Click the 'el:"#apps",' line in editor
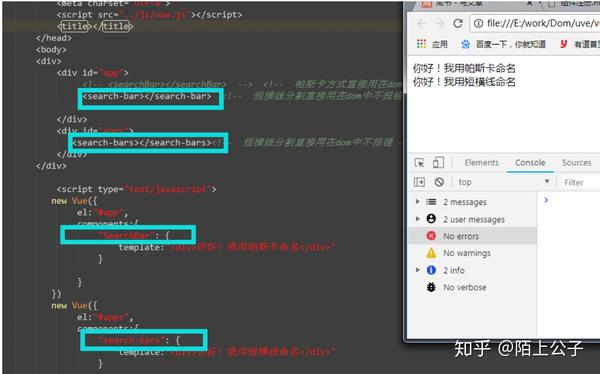The image size is (600, 374). coord(105,317)
